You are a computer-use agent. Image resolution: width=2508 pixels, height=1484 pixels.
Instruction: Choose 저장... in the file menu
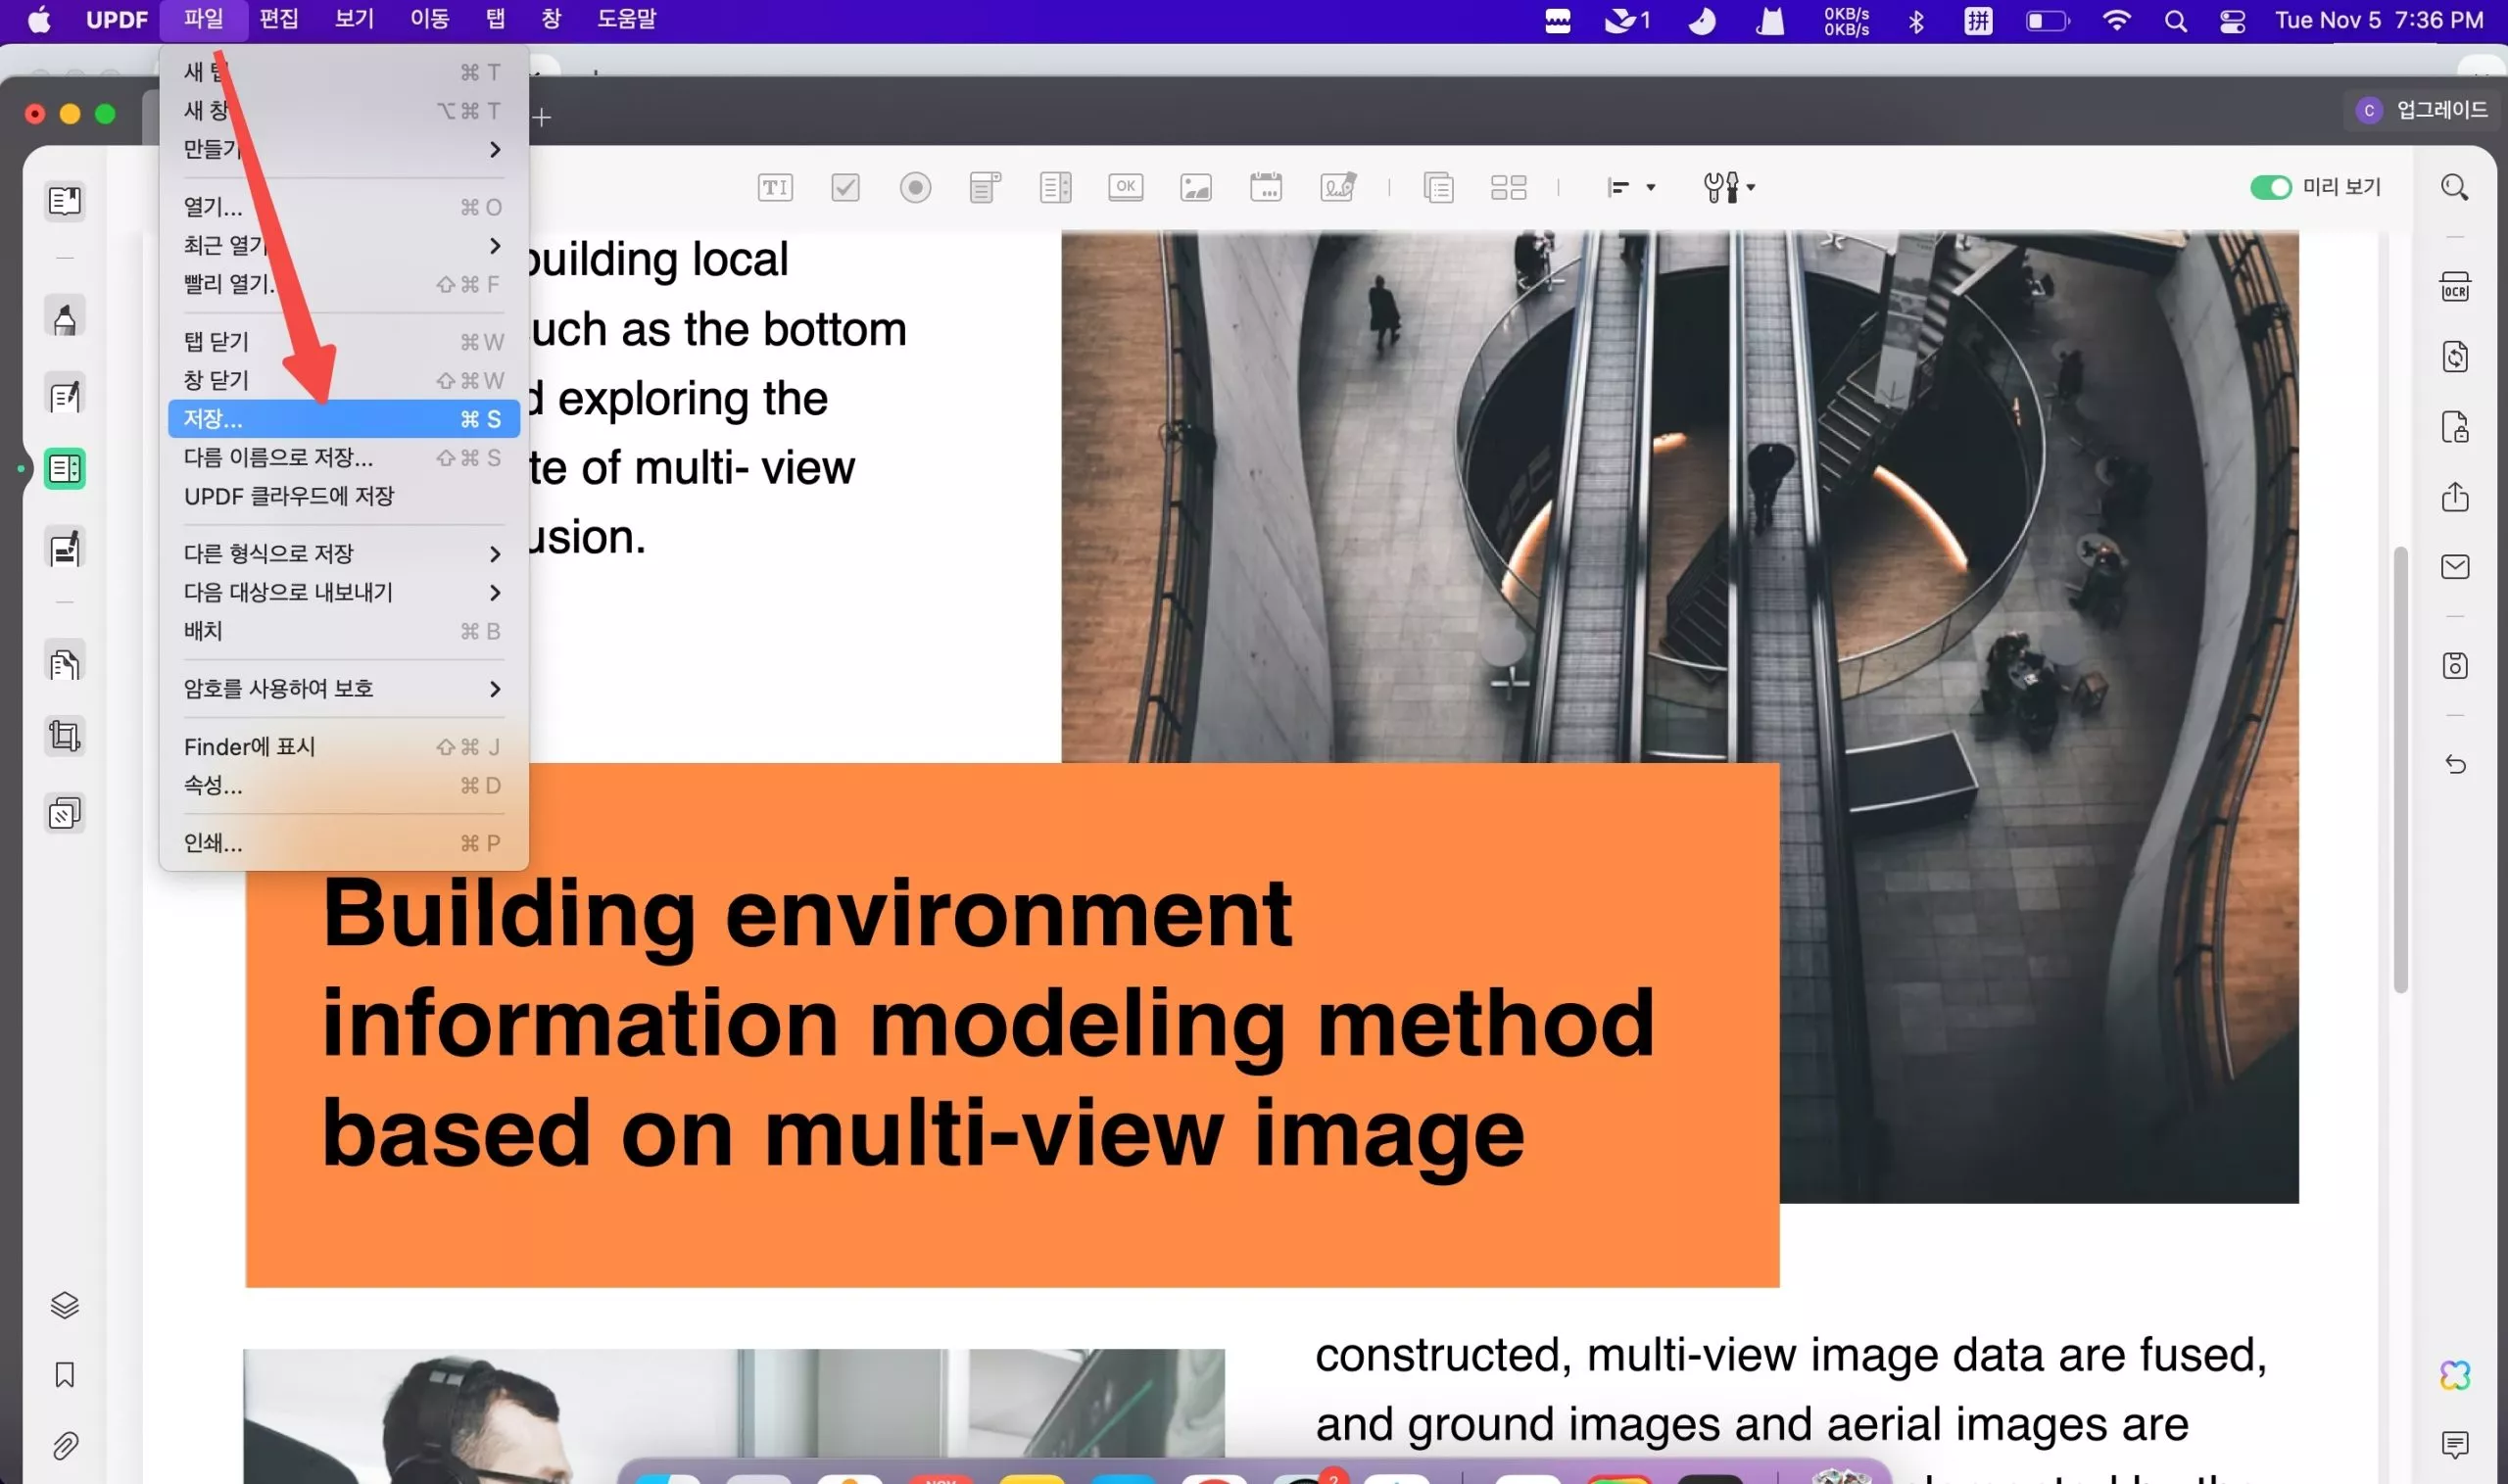[344, 419]
